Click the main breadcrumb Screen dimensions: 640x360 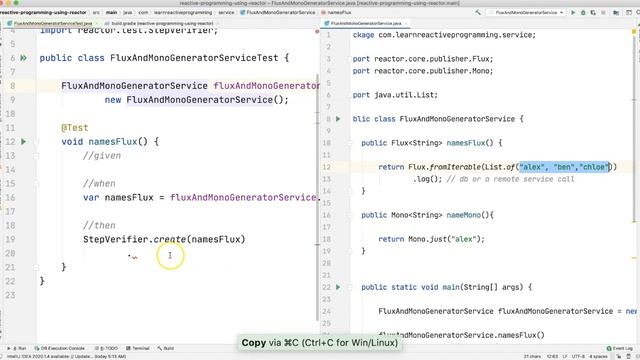pyautogui.click(x=111, y=13)
